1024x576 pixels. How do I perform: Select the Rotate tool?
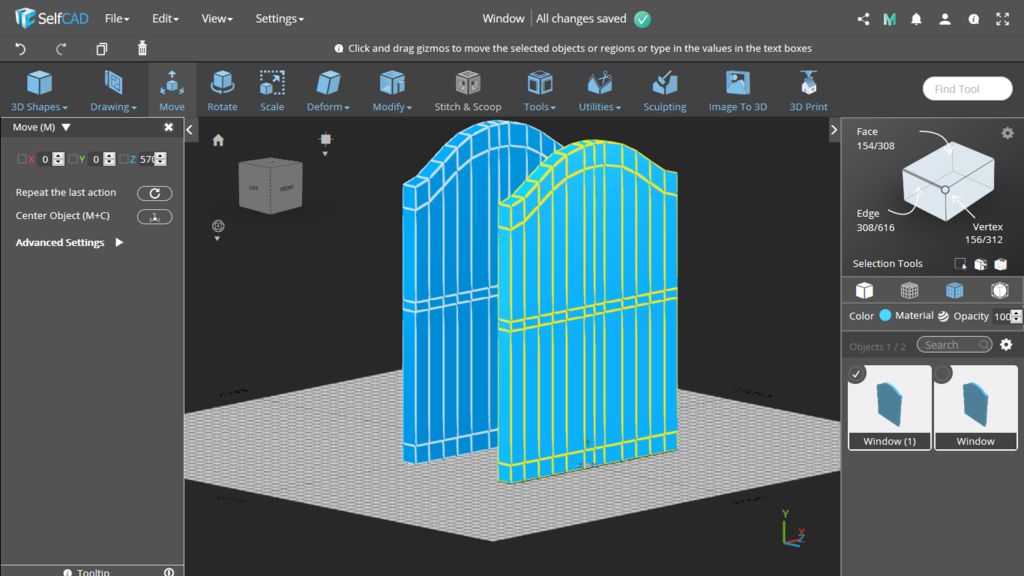pos(222,90)
